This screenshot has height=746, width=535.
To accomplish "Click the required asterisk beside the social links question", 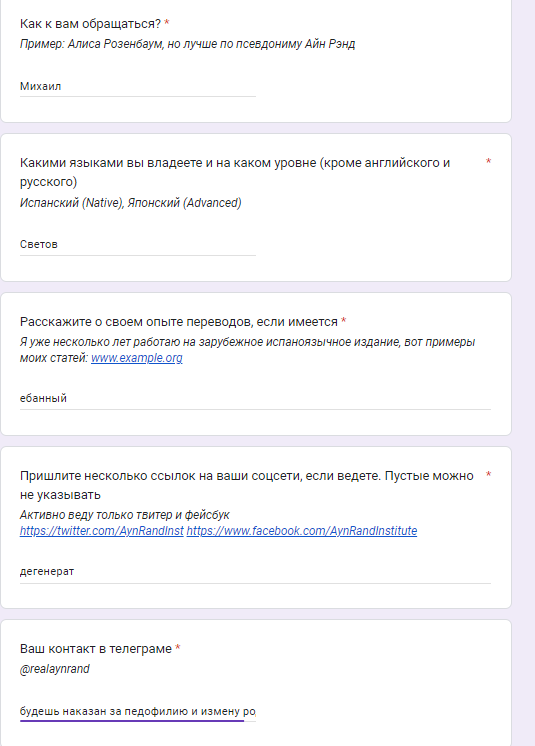I will [x=488, y=475].
